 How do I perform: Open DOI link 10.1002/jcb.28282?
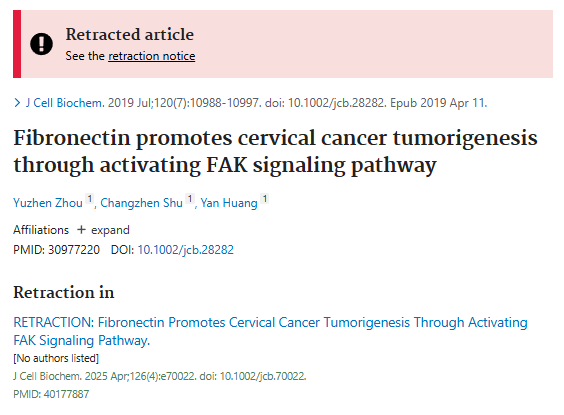pyautogui.click(x=186, y=250)
